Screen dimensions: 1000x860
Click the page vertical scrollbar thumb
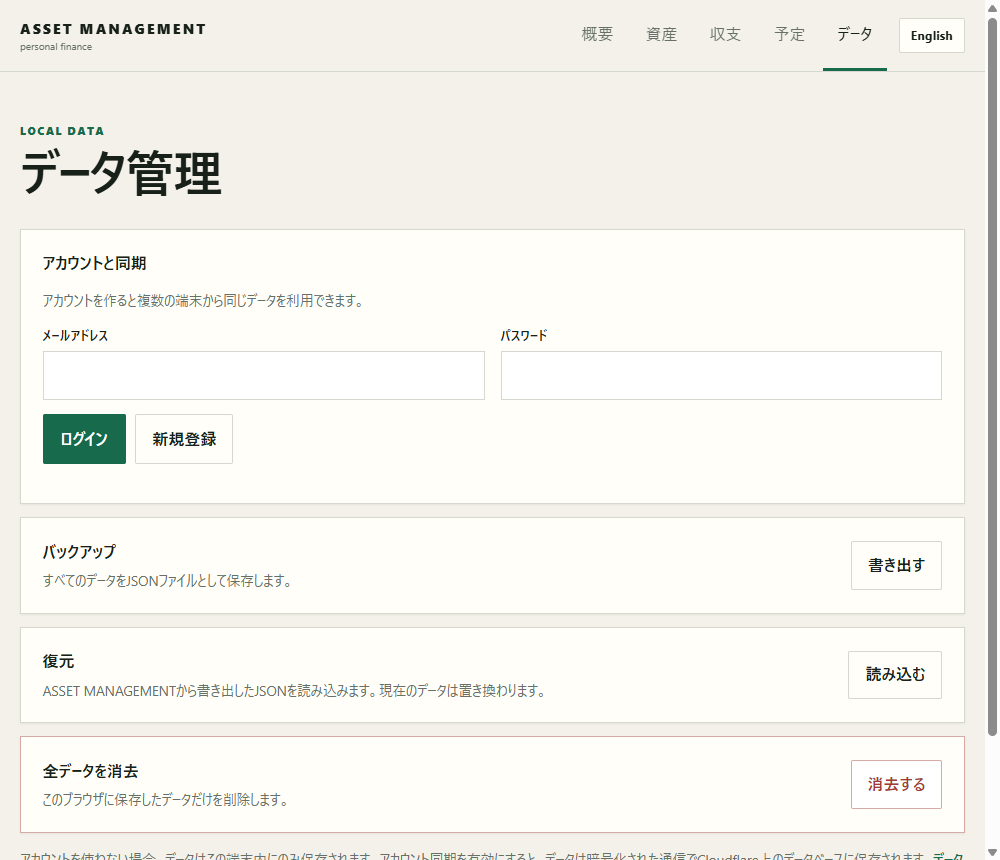[992, 376]
